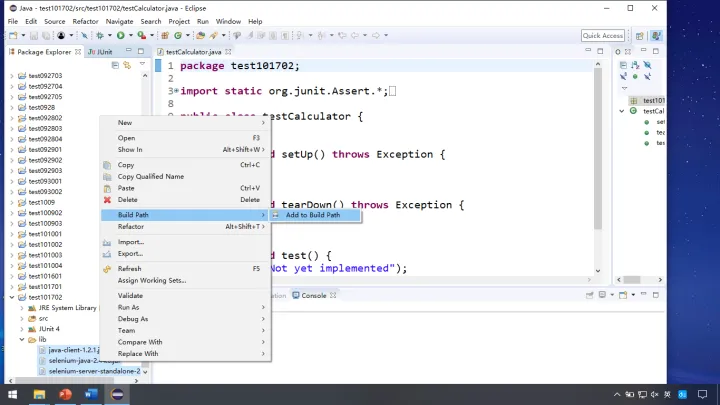The height and width of the screenshot is (405, 720).
Task: Select Add to Build Path submenu item
Action: 315,215
